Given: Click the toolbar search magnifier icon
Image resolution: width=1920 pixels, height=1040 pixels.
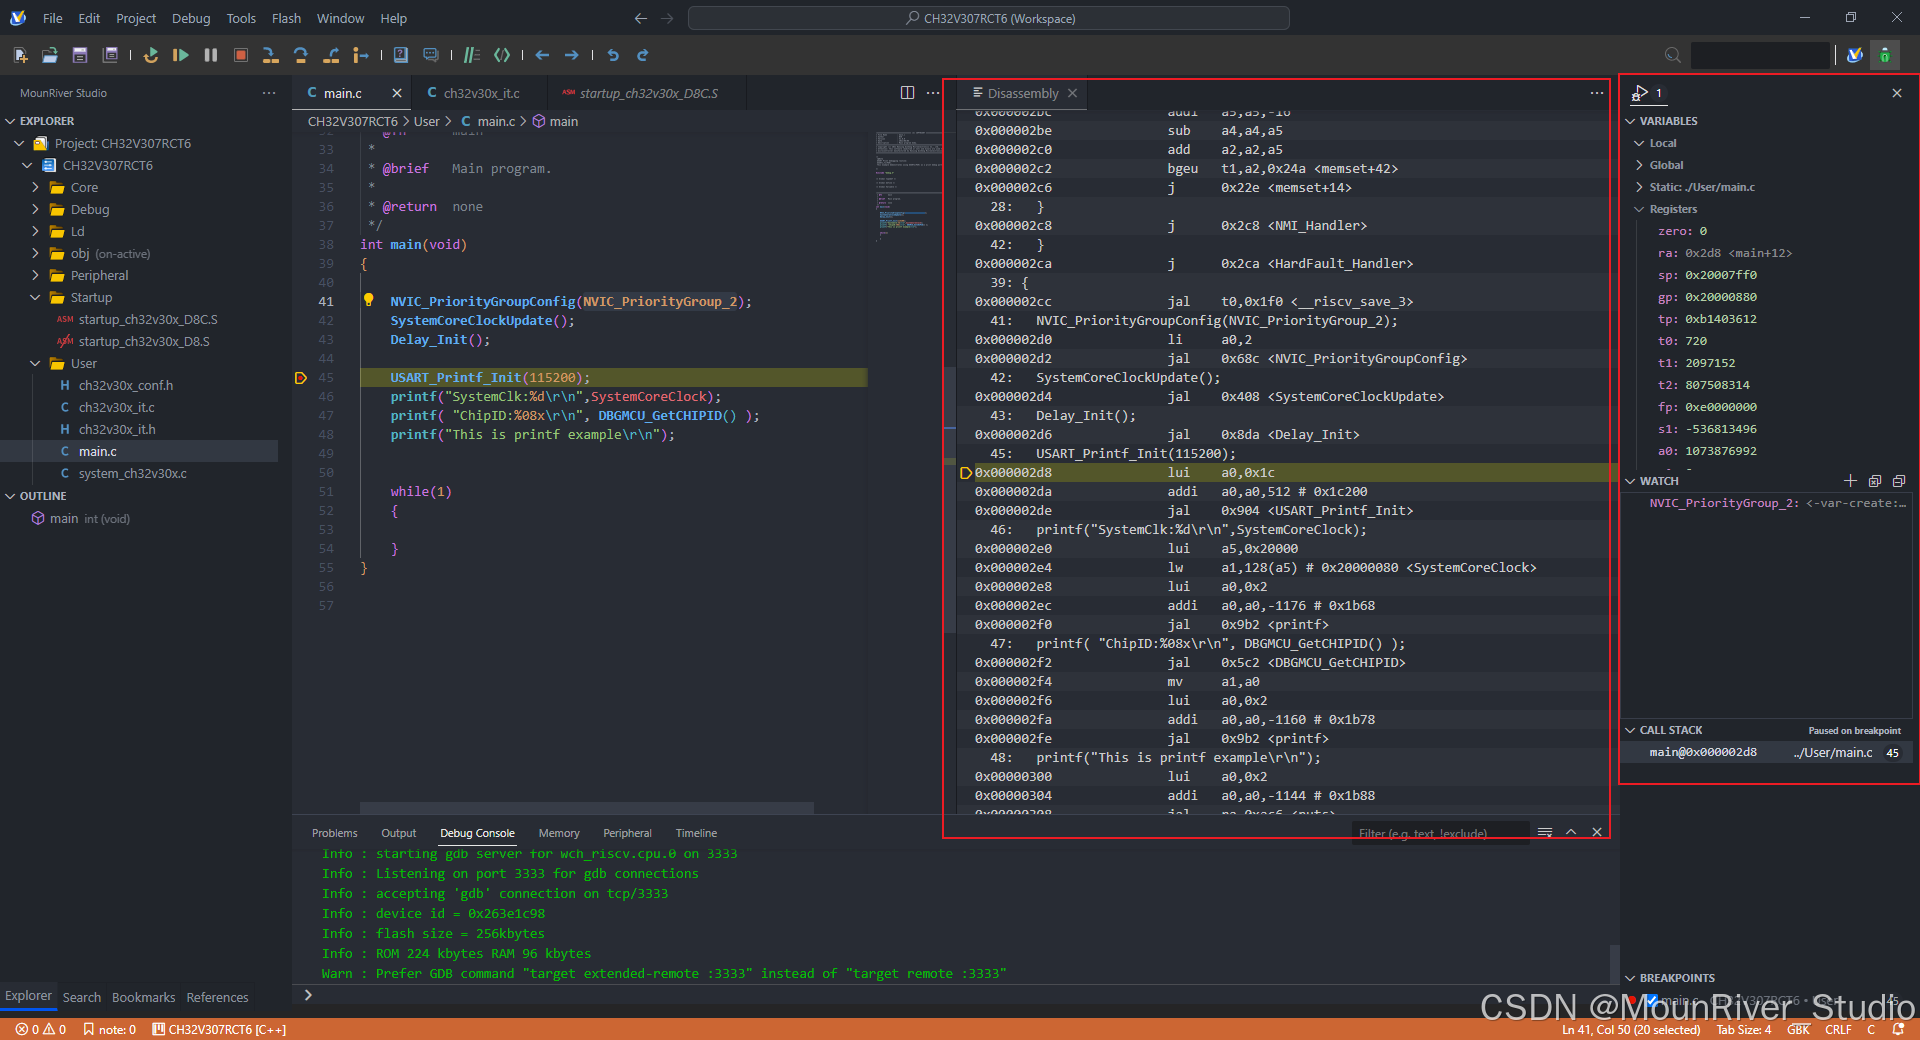Looking at the screenshot, I should pos(1672,55).
